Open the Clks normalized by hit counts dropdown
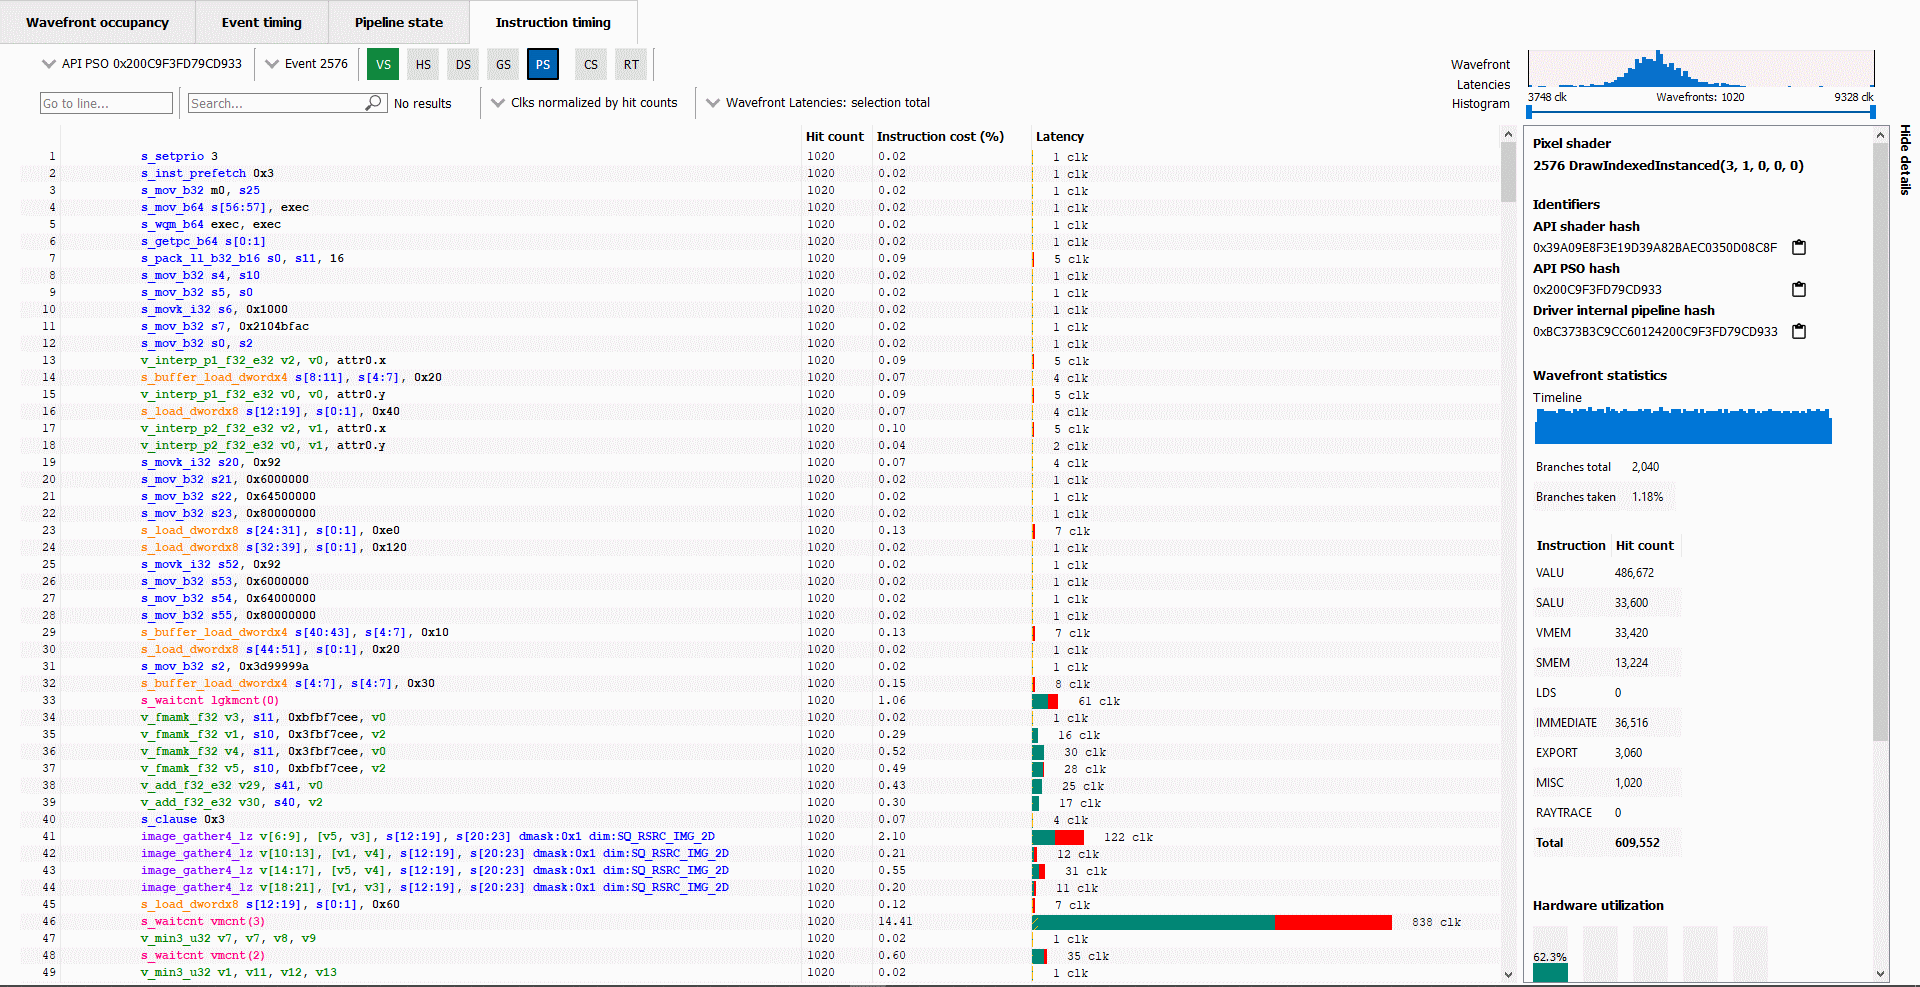This screenshot has width=1920, height=987. point(585,103)
